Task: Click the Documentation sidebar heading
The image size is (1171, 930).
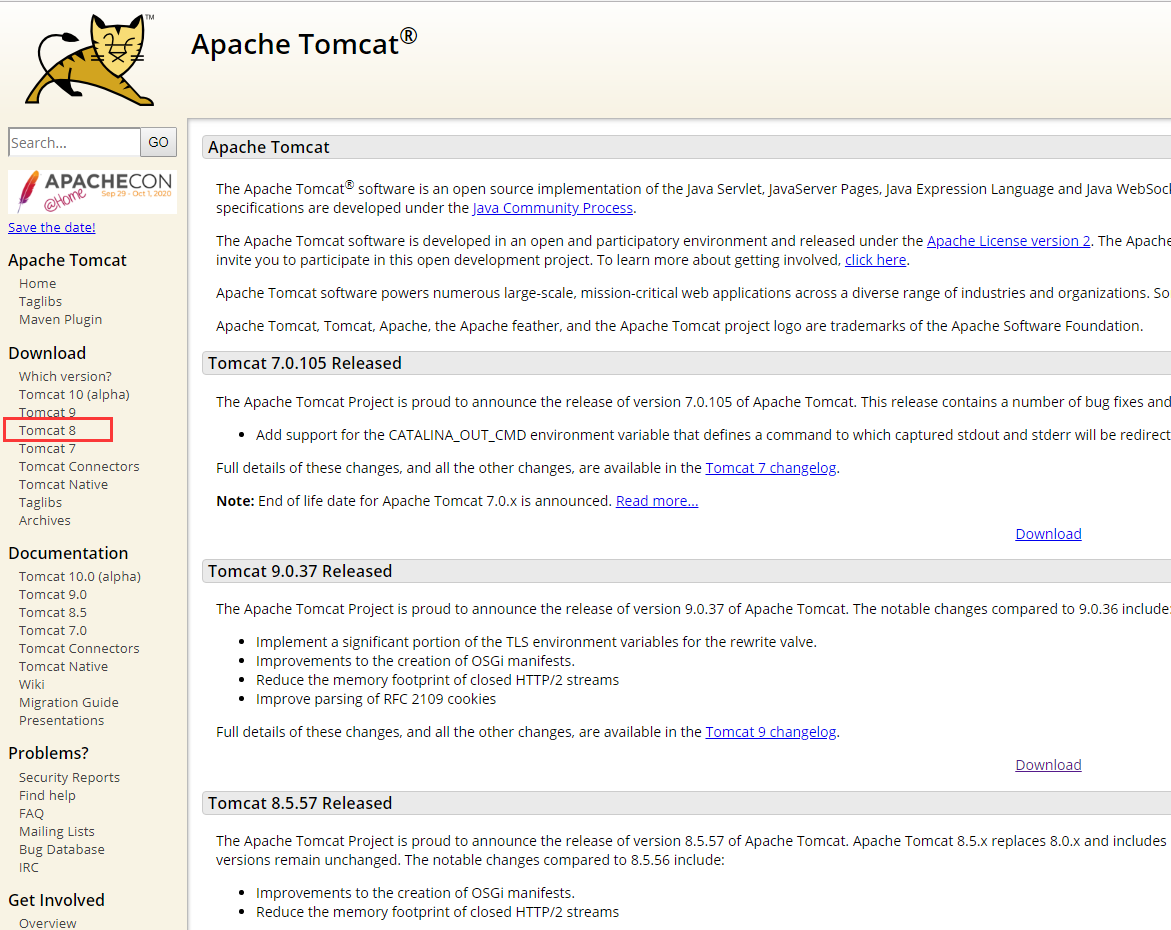Action: click(68, 553)
